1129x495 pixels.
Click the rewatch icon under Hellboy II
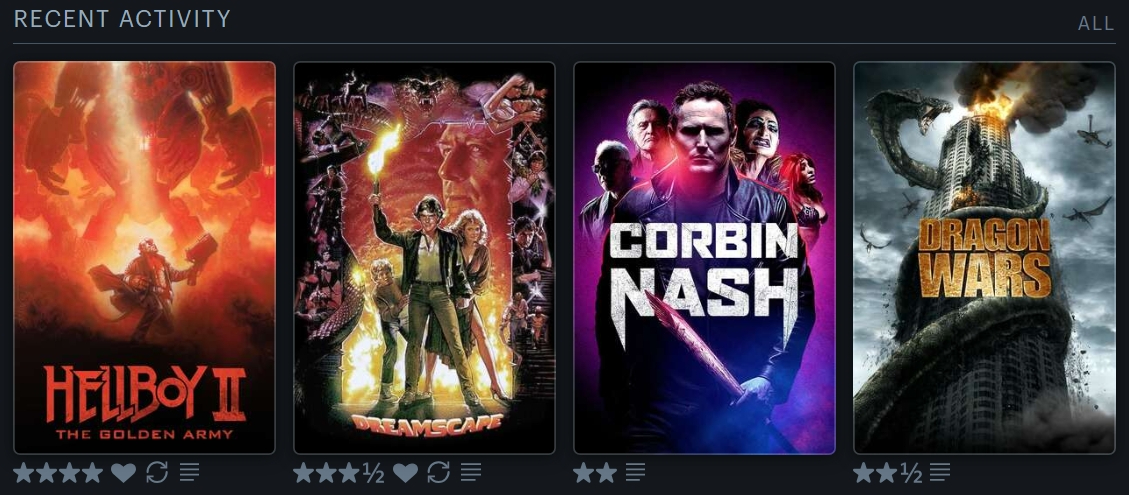[x=157, y=473]
